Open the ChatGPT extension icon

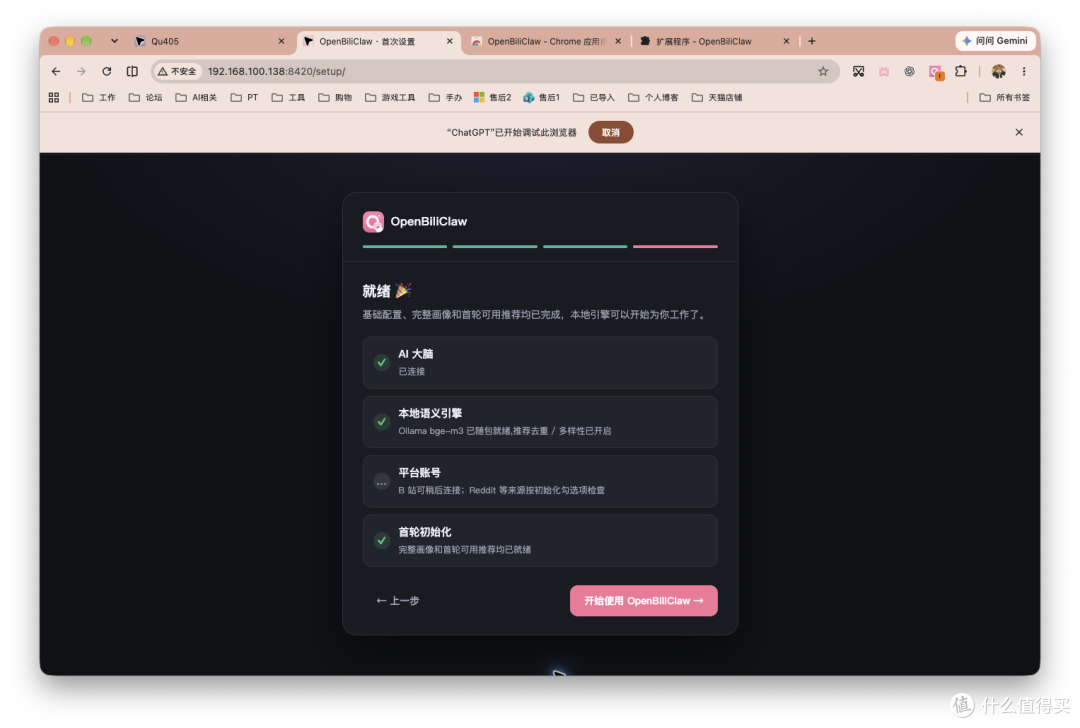910,71
